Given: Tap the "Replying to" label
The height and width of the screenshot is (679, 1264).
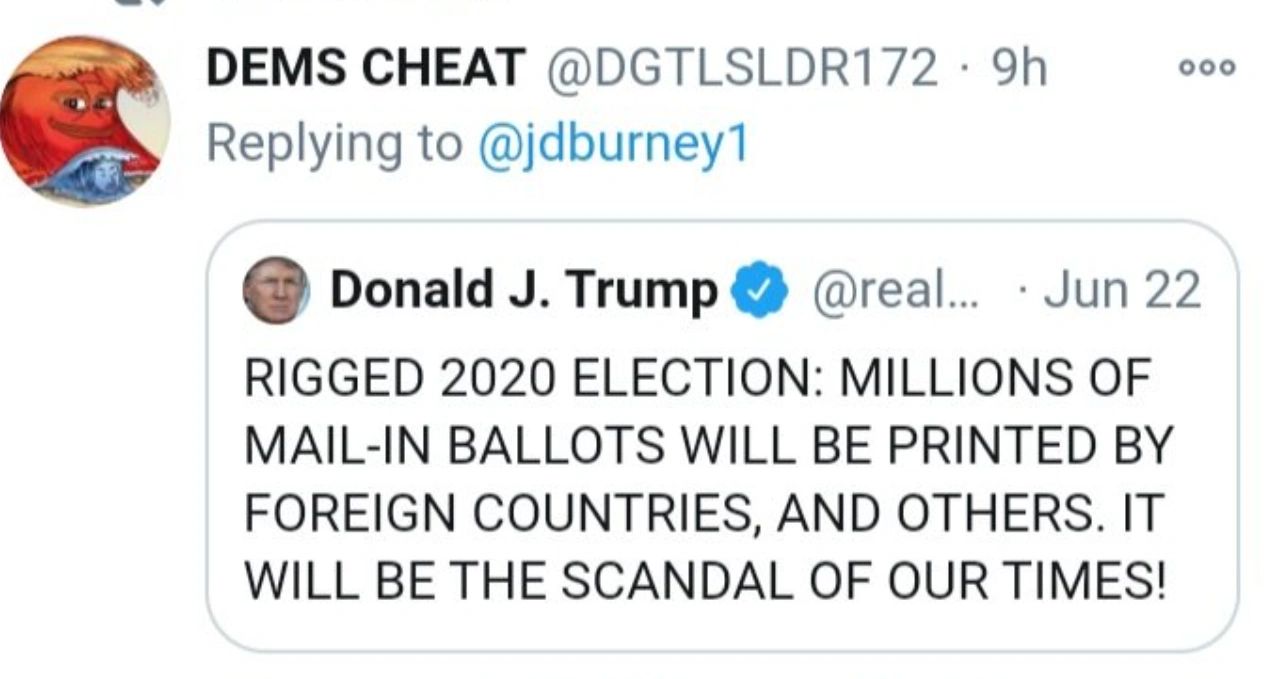Looking at the screenshot, I should [x=335, y=143].
